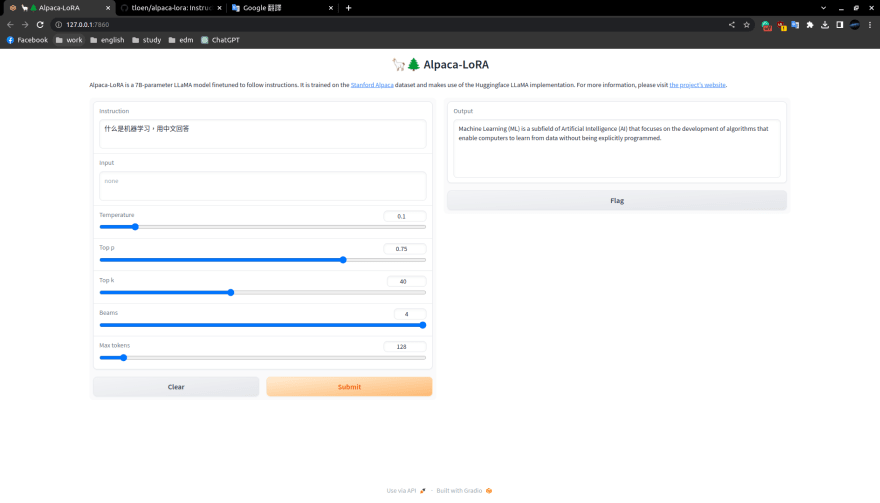The height and width of the screenshot is (503, 880).
Task: Click the Built with Gradio link
Action: tap(459, 491)
